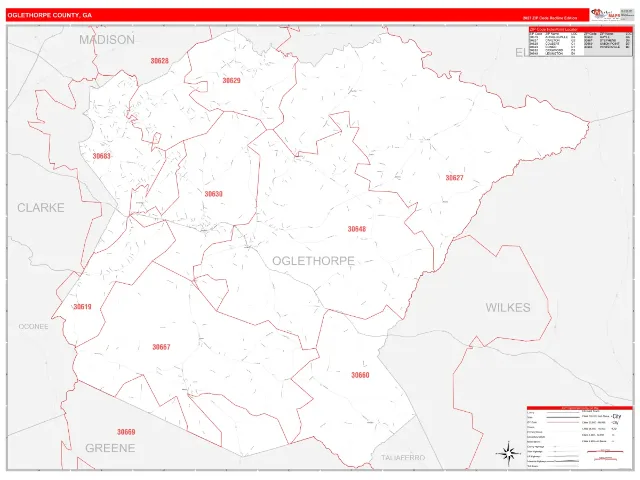
Task: Open the map legend box
Action: [580, 437]
